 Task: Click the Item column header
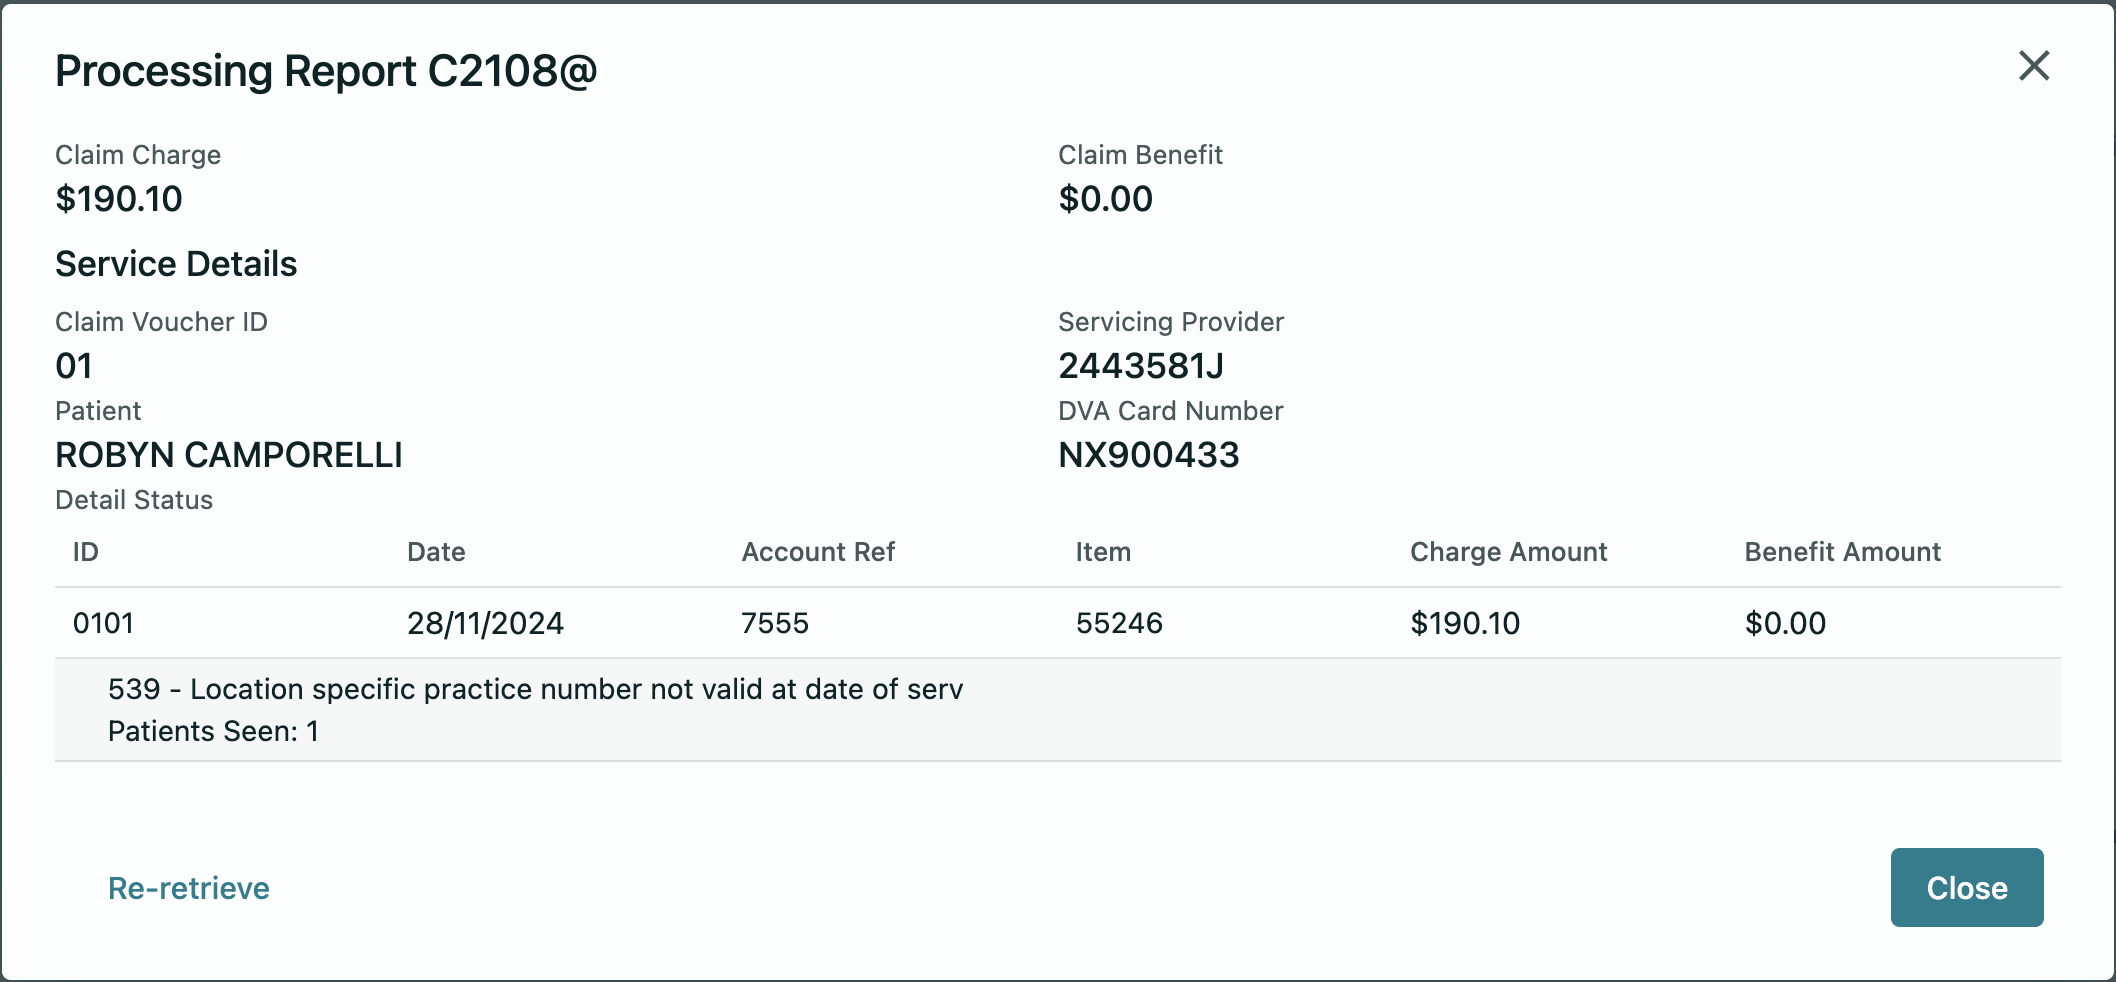click(1103, 552)
